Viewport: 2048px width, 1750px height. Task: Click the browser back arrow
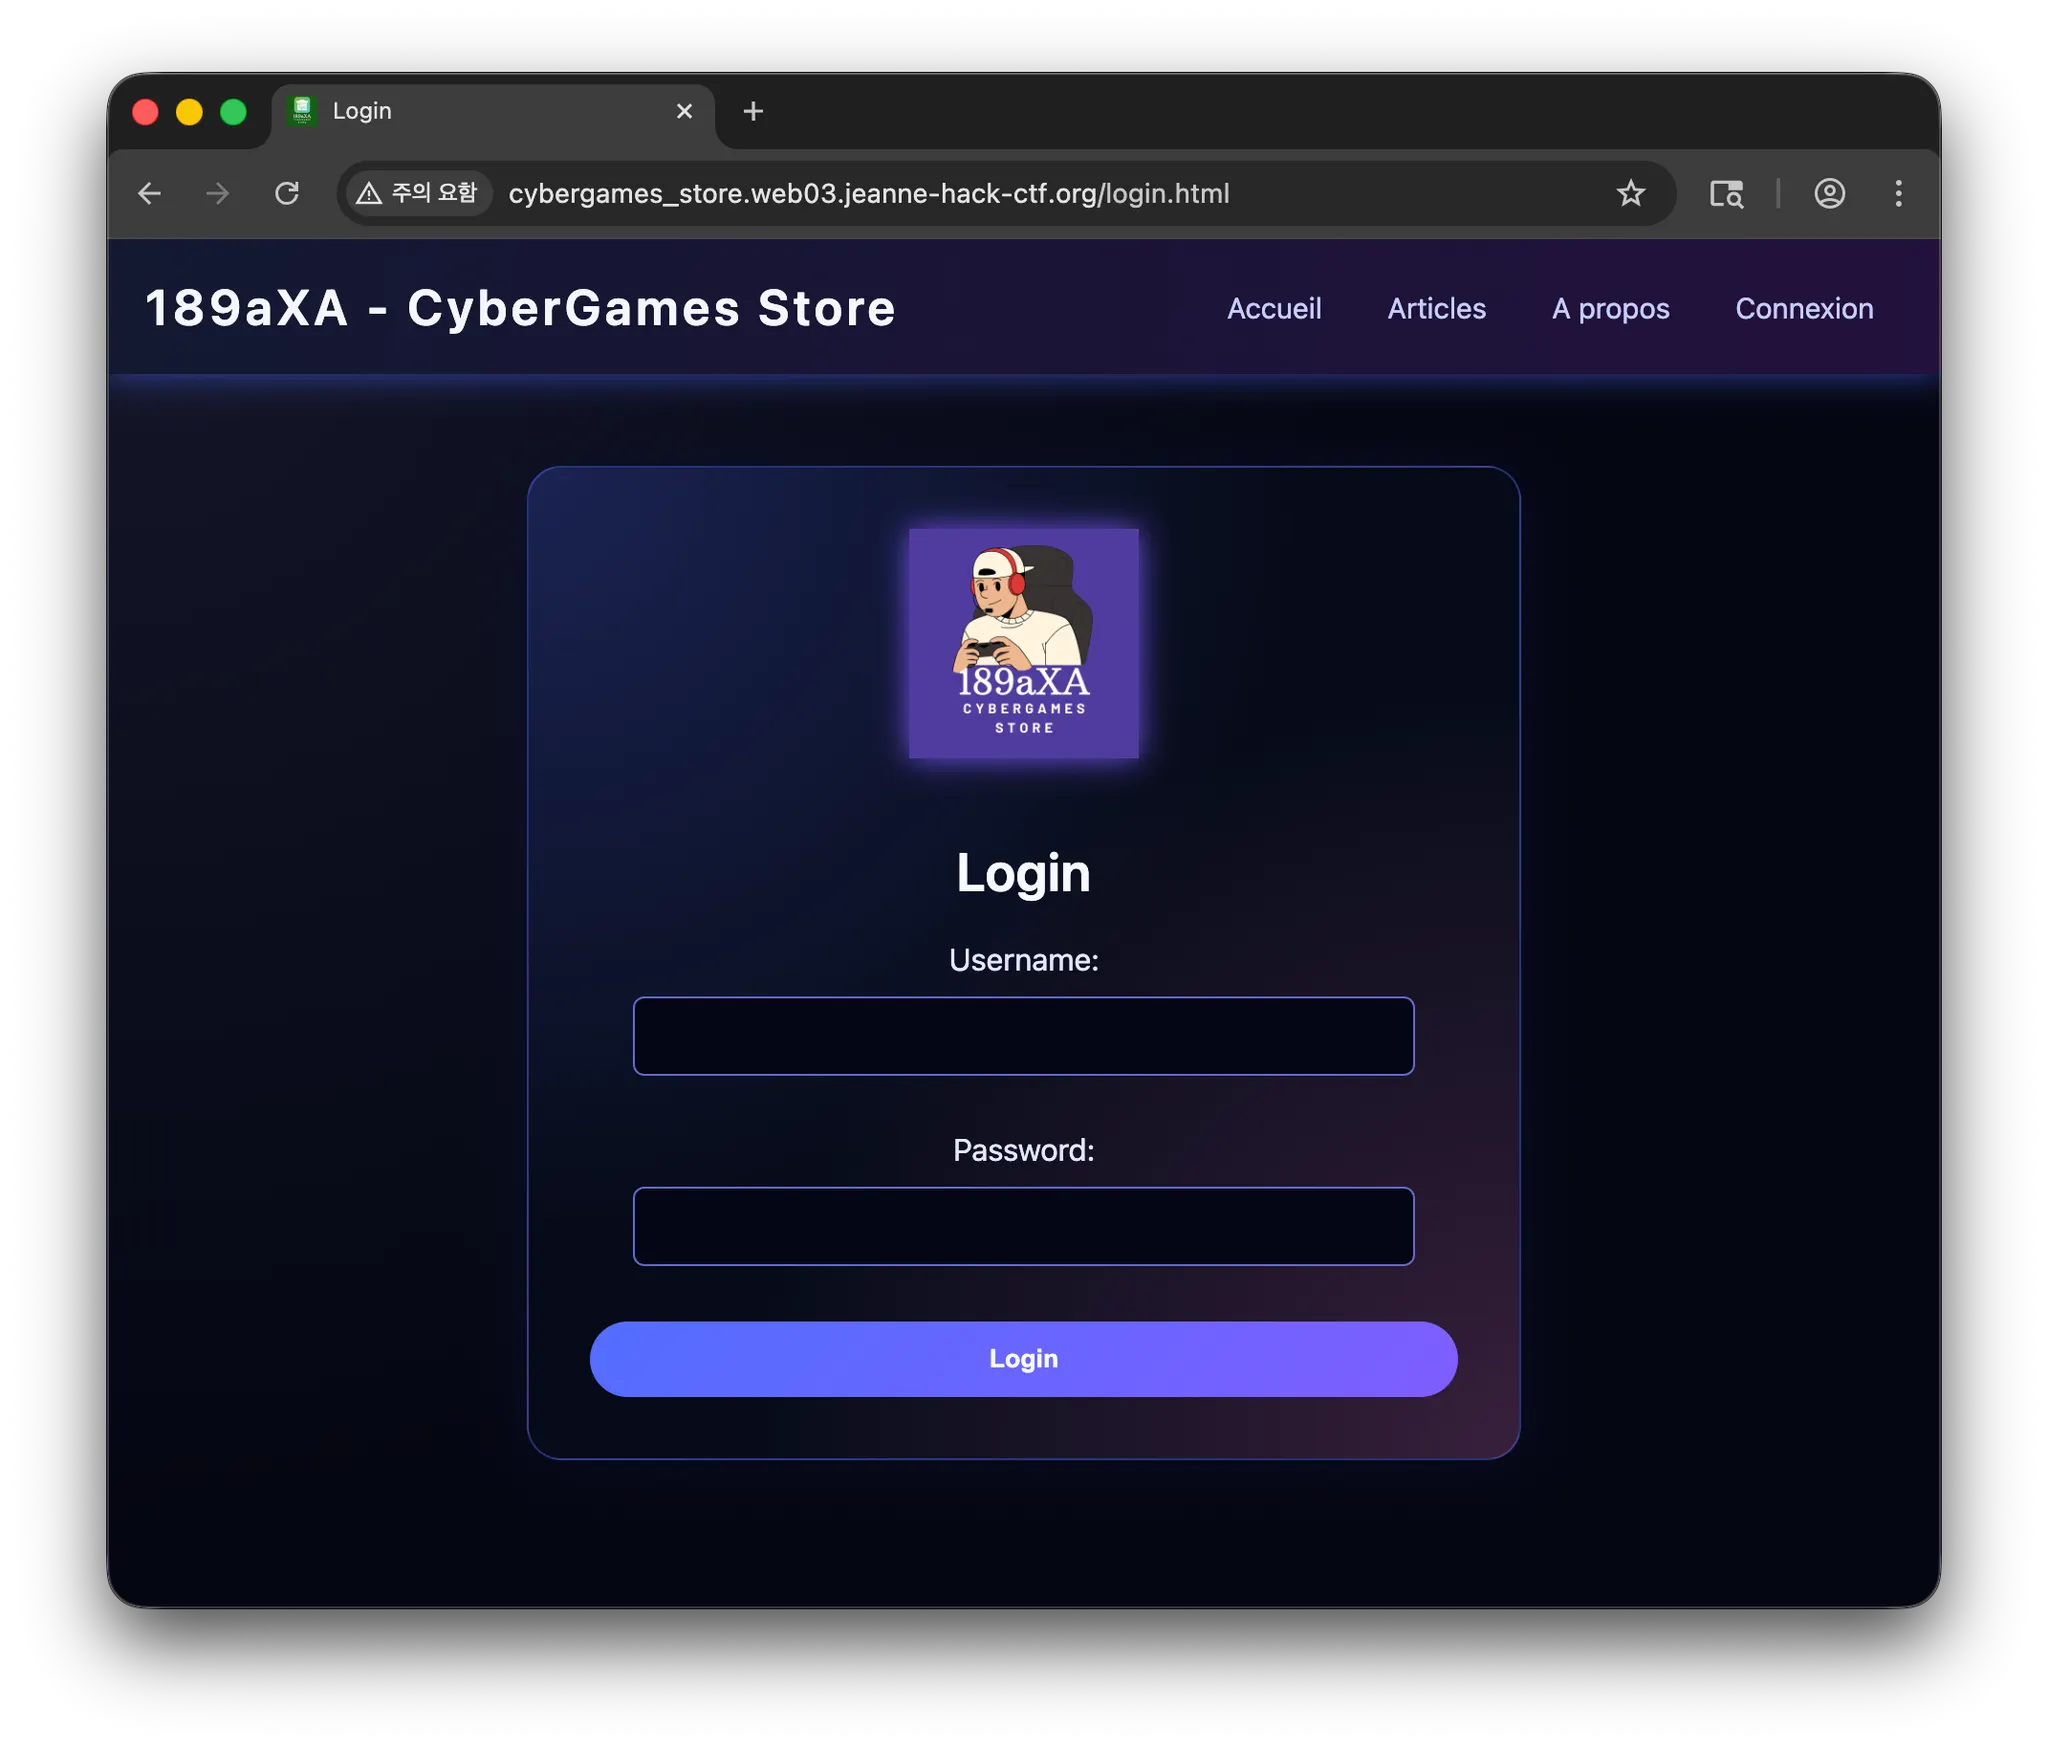coord(150,193)
